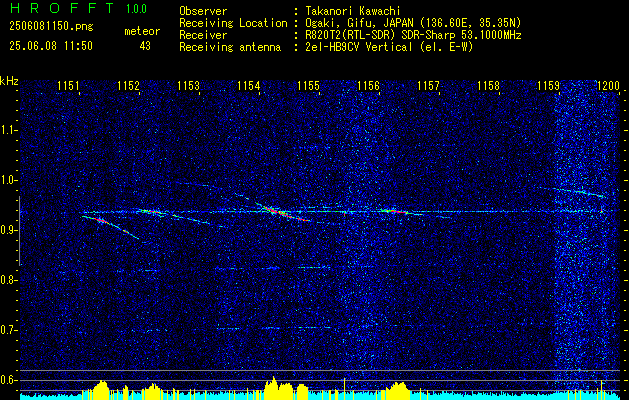The image size is (629, 400).
Task: Click the meteor label
Action: pos(142,31)
